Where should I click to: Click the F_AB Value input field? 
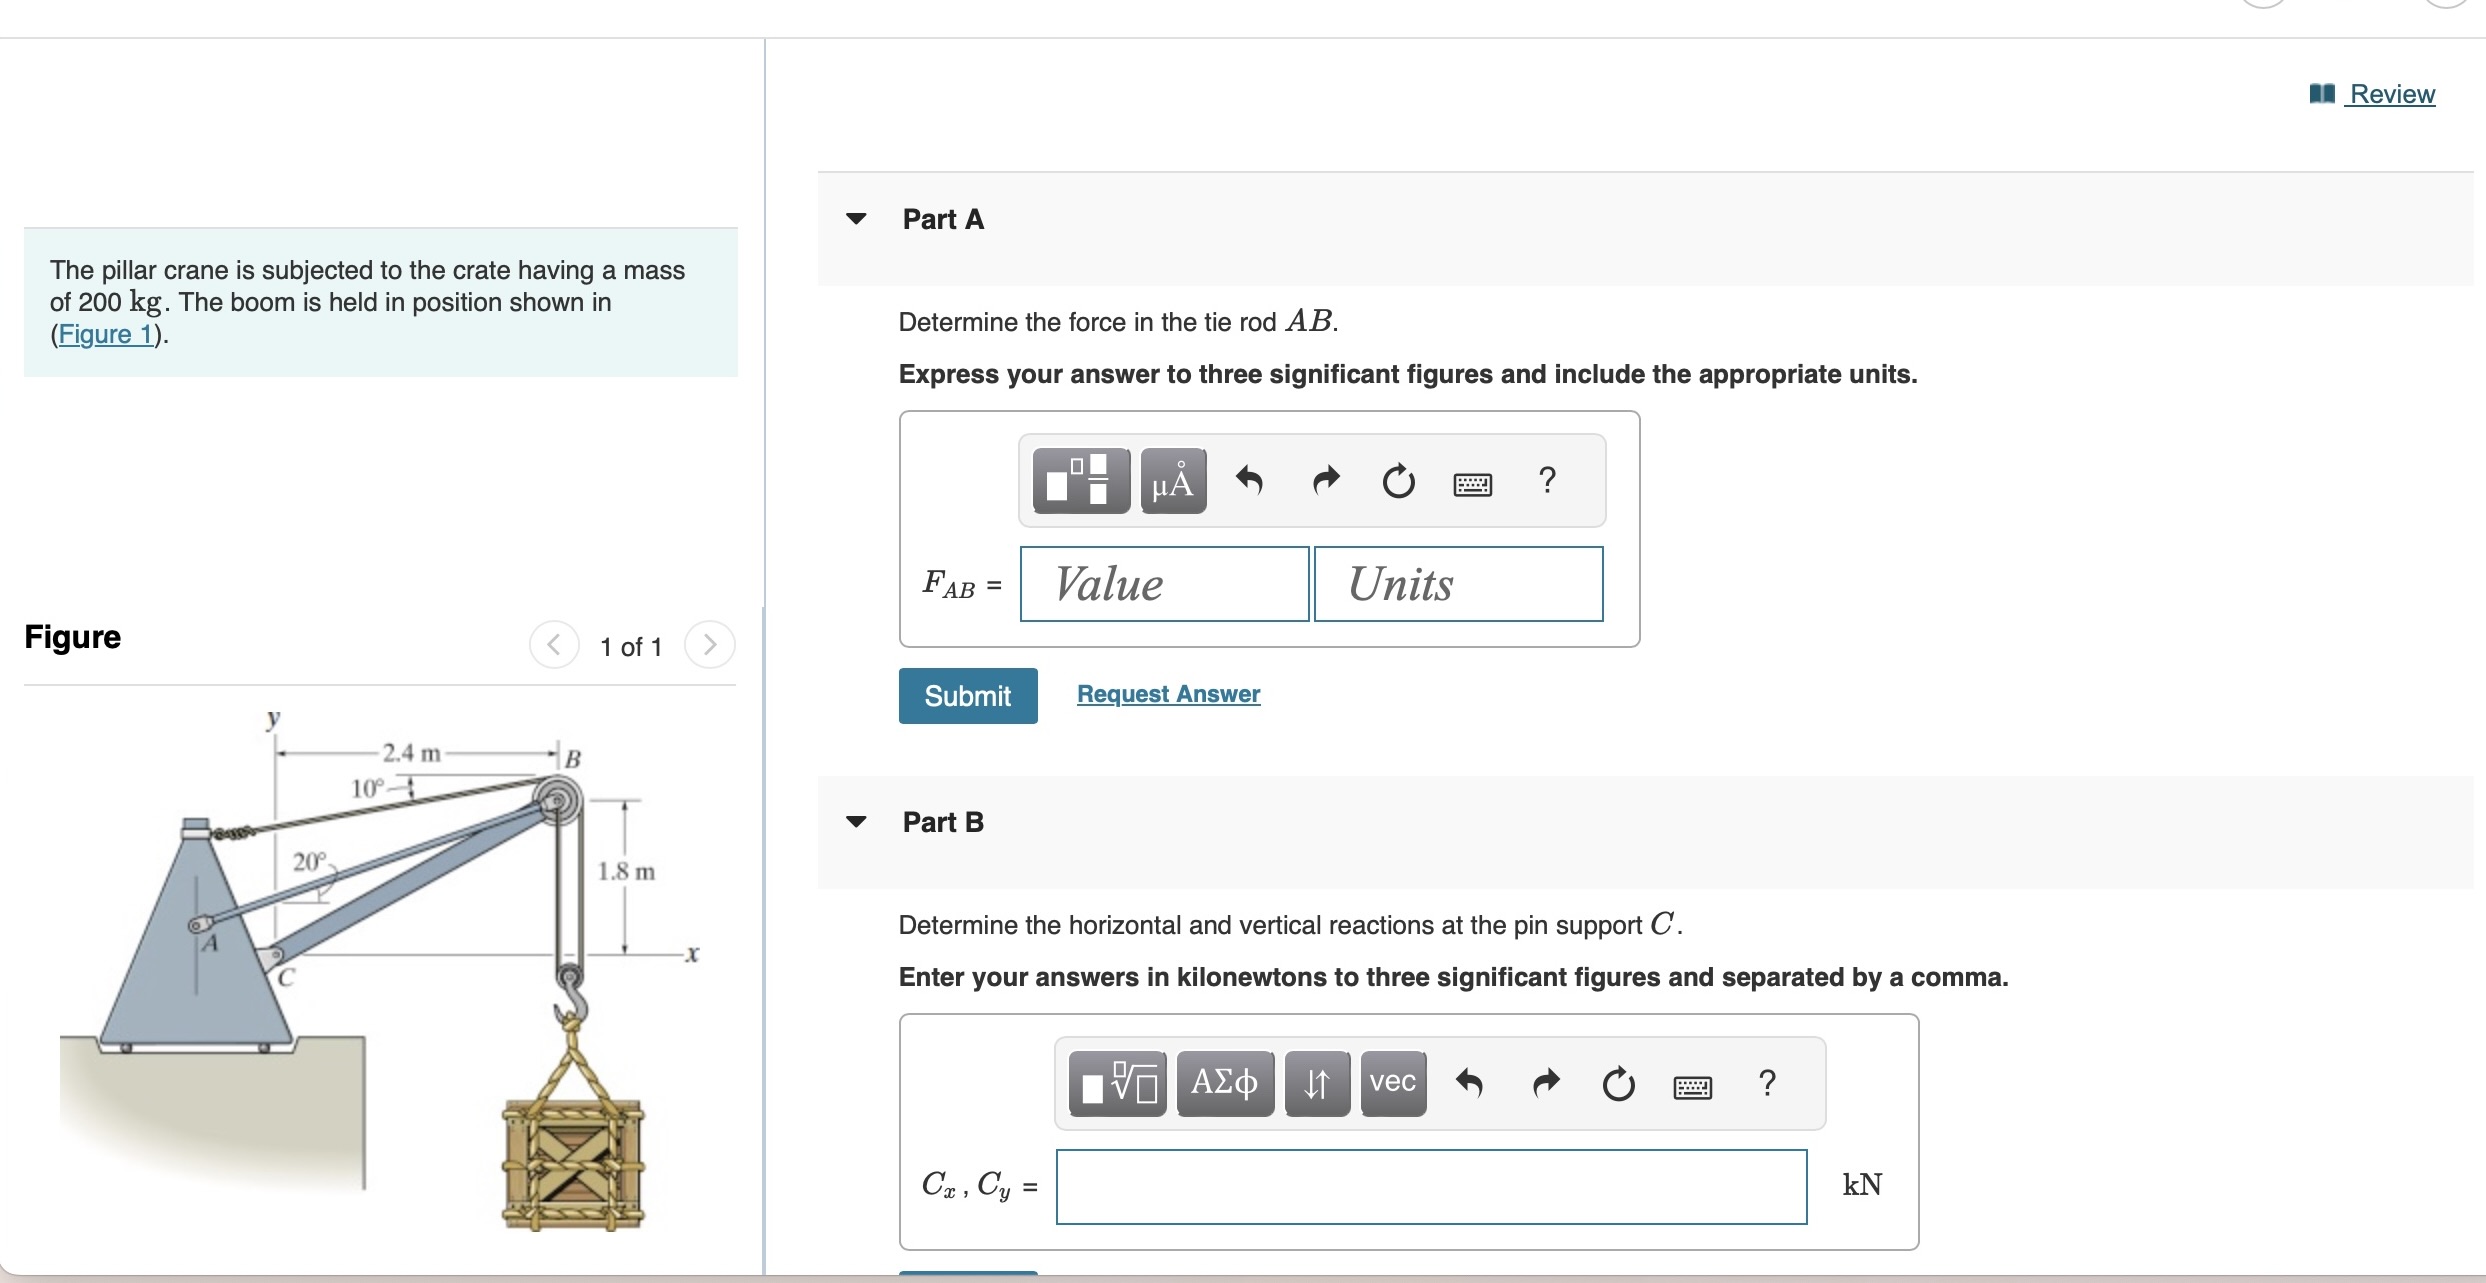pos(1164,584)
